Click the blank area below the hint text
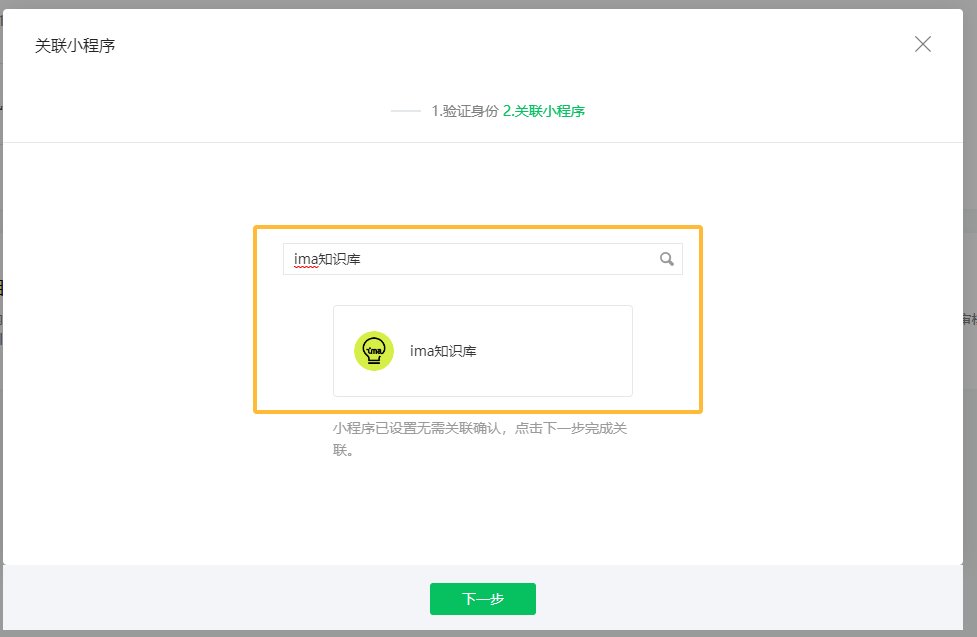This screenshot has width=977, height=637. [x=480, y=510]
